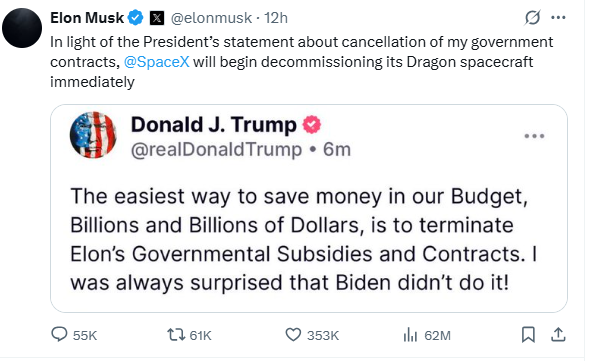Open the @elonmusk handle link

211,18
